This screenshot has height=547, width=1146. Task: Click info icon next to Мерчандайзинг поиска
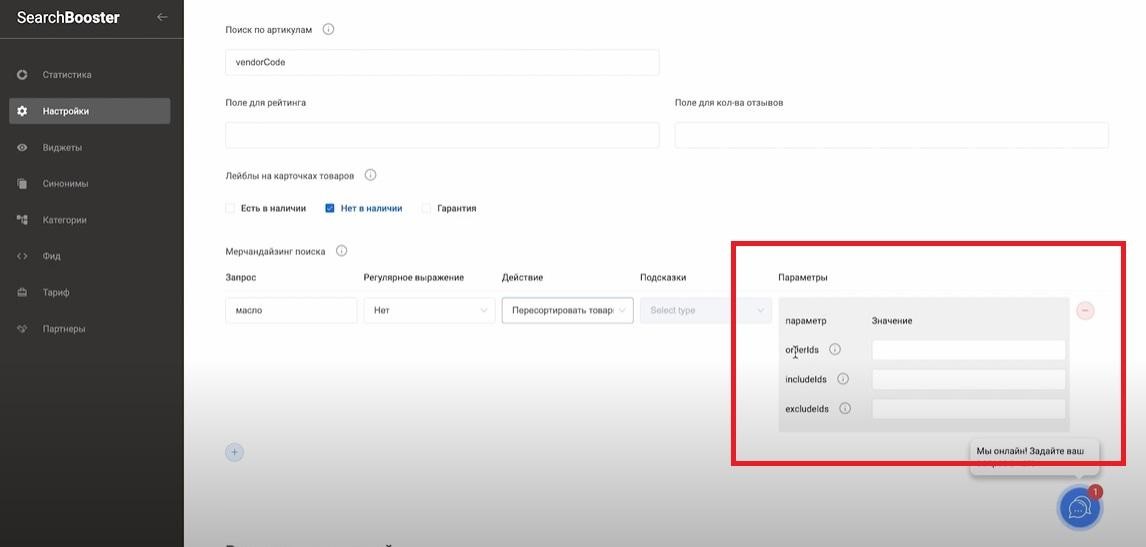pos(341,251)
